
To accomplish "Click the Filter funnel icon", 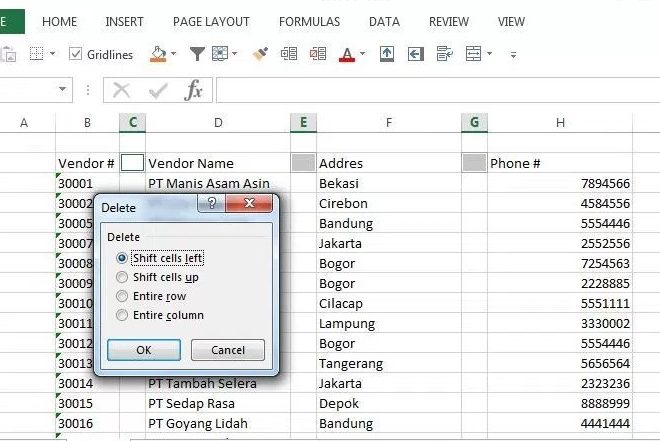I will [x=197, y=54].
